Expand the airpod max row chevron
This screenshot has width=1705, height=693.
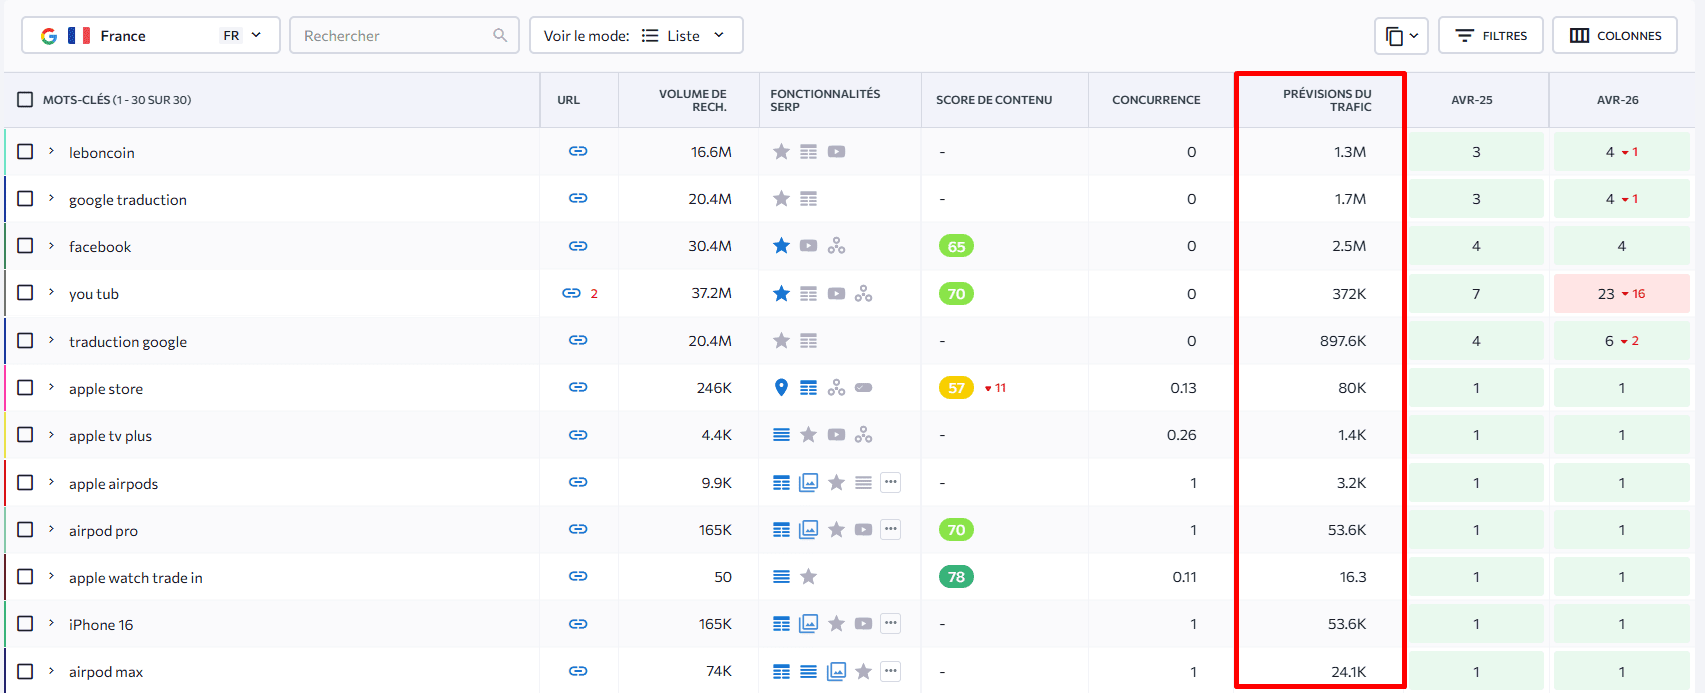[51, 671]
